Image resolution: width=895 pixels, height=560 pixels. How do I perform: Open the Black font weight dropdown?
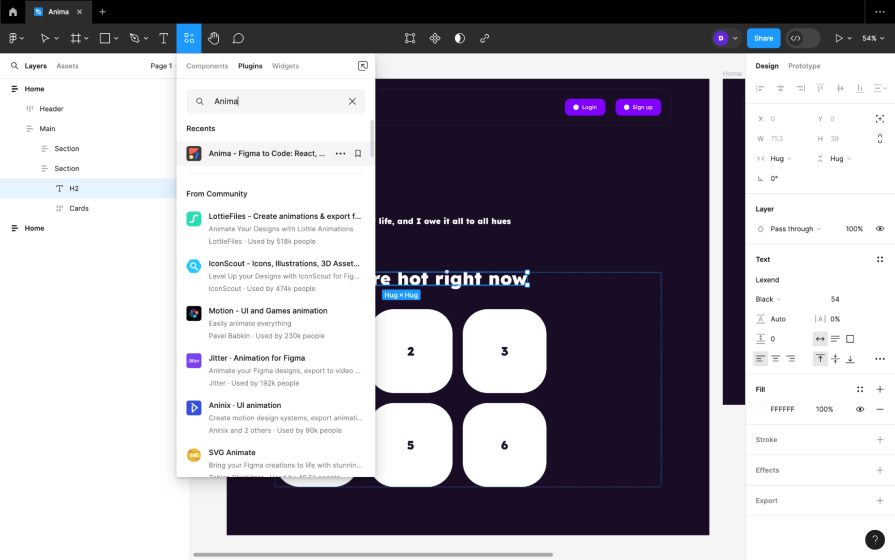click(x=768, y=299)
